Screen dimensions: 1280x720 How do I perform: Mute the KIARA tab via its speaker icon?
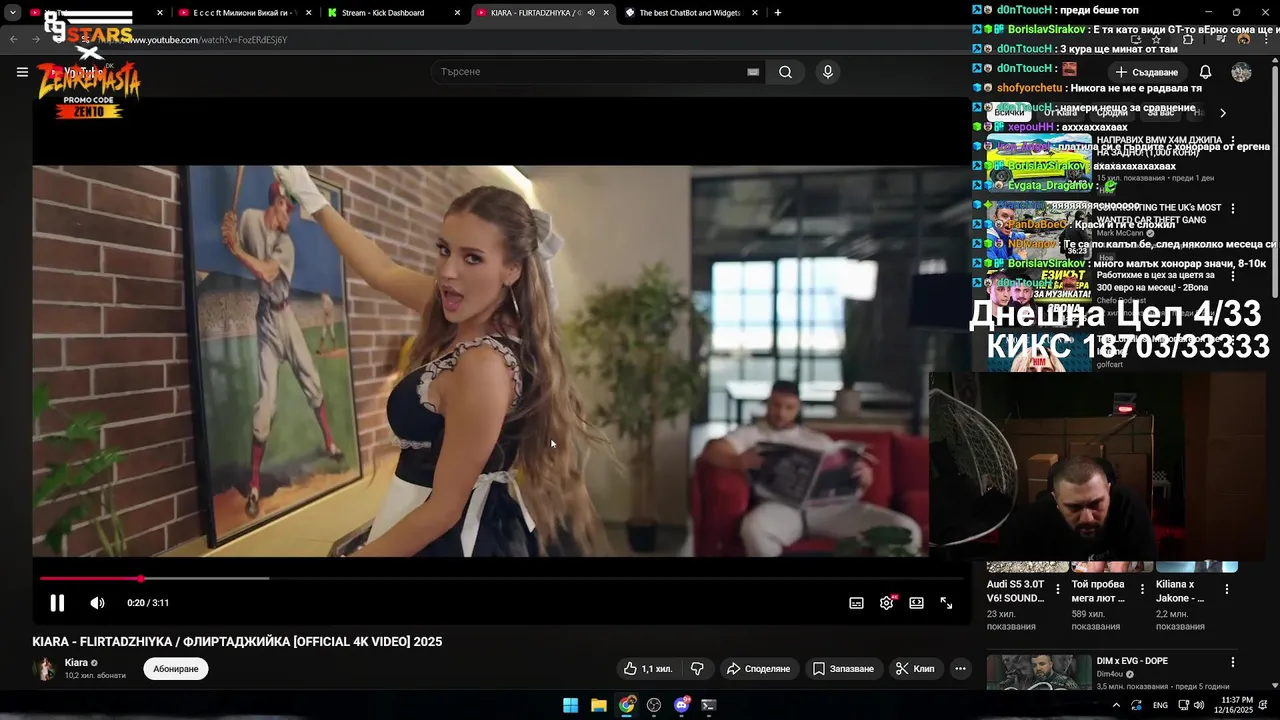(x=591, y=13)
